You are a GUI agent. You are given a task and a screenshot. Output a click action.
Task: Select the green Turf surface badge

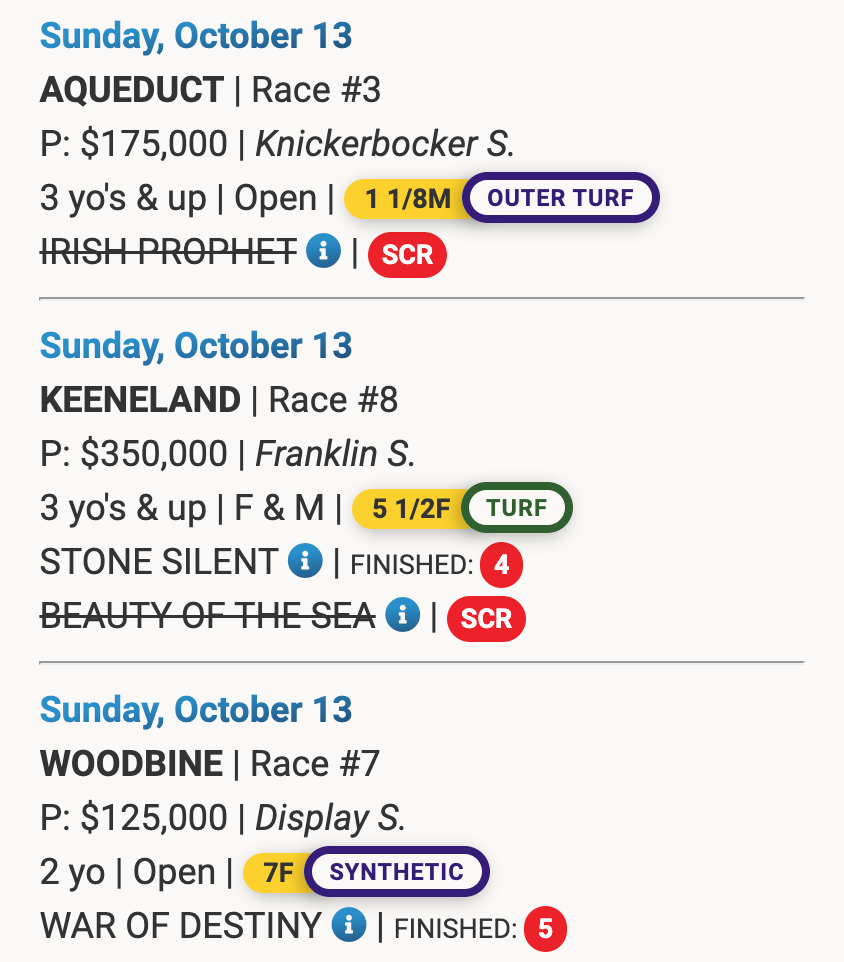pyautogui.click(x=517, y=508)
